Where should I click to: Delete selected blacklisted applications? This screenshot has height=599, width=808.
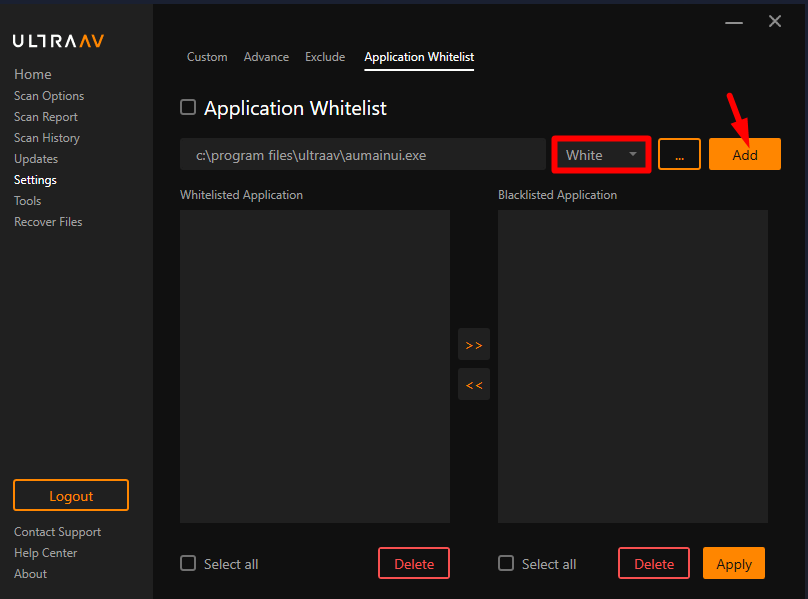click(x=654, y=563)
